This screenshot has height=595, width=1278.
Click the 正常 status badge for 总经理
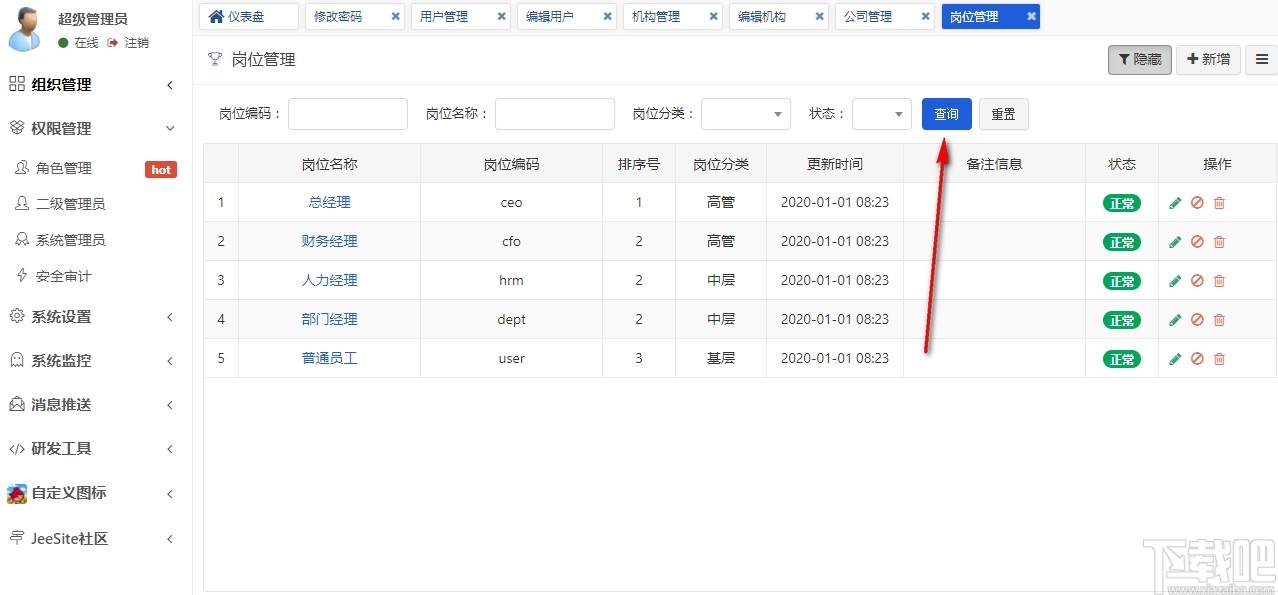[1122, 203]
